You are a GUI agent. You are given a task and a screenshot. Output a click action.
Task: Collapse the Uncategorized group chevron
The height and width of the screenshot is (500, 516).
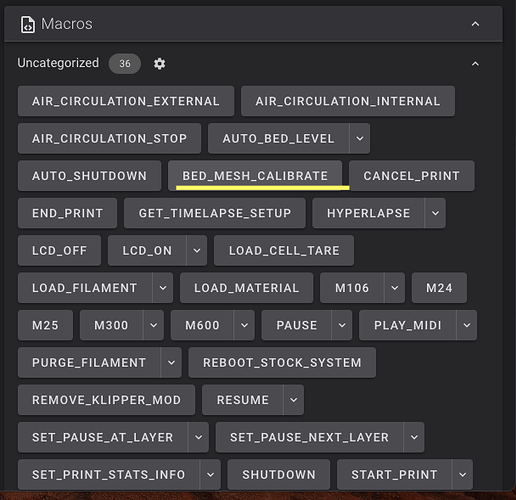tap(475, 64)
